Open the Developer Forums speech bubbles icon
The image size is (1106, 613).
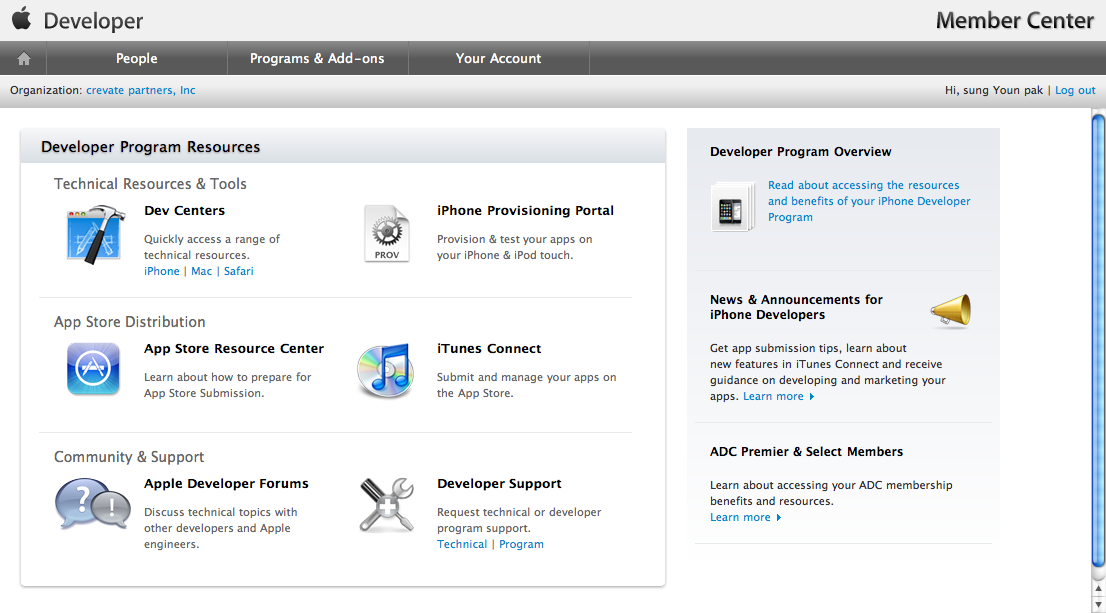(93, 504)
